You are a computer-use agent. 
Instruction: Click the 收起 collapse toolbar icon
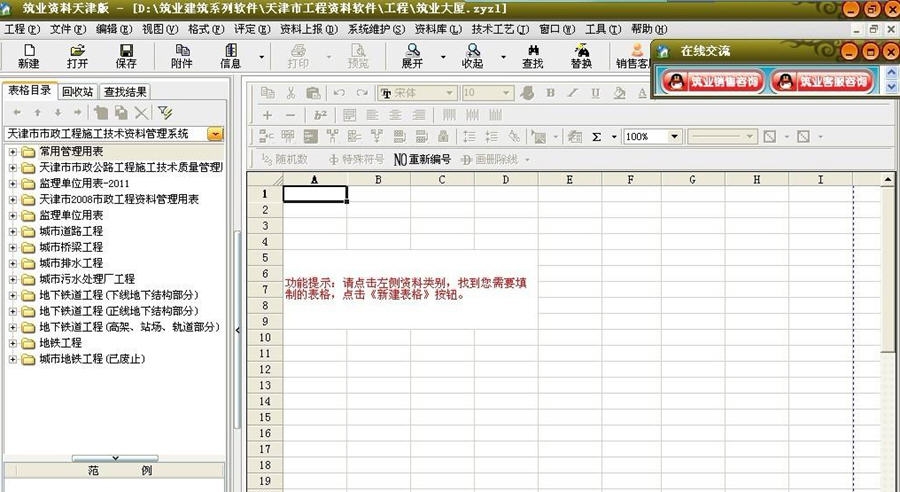coord(472,56)
